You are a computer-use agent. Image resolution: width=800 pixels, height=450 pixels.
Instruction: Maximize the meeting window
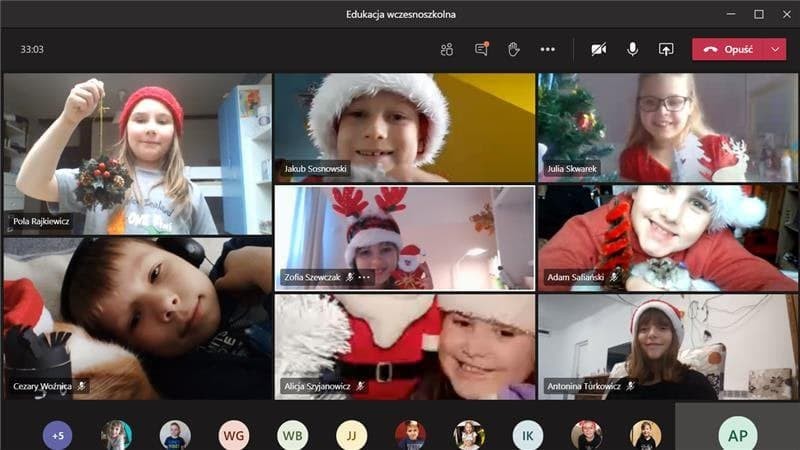click(x=759, y=14)
